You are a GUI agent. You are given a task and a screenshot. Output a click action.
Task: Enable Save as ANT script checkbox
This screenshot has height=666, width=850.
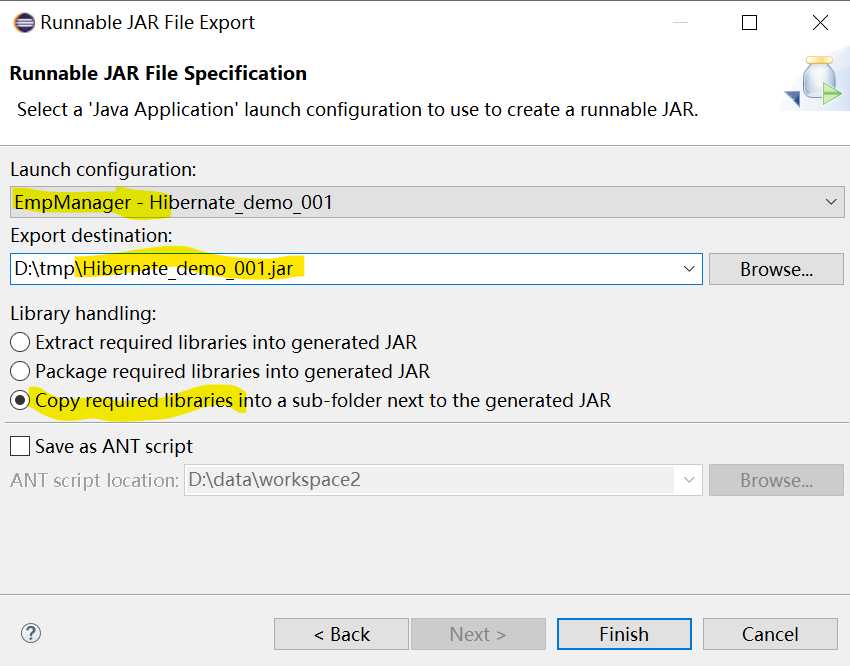[20, 446]
